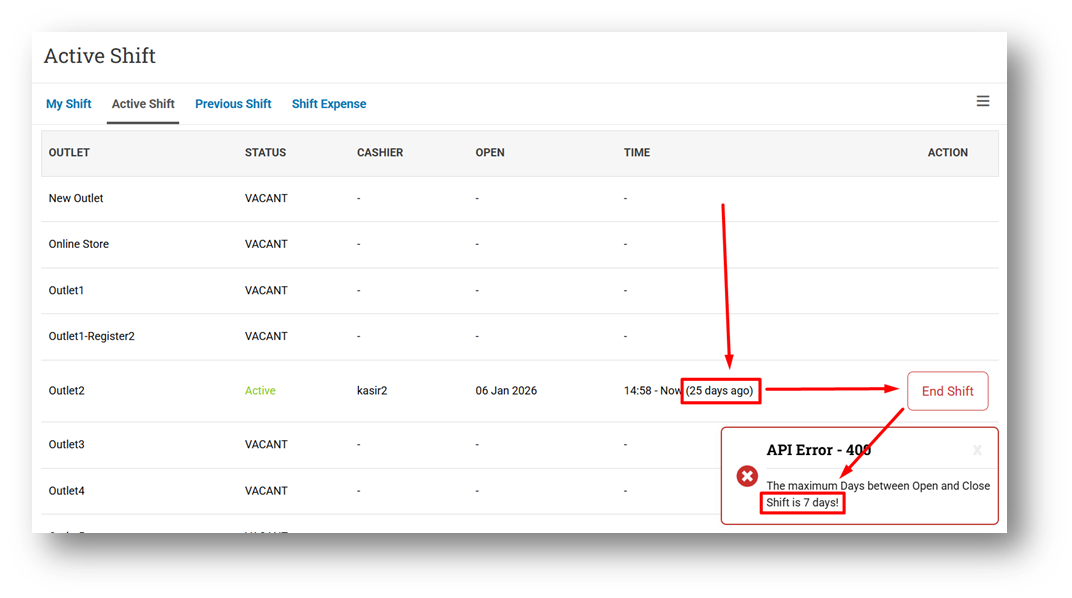Viewport: 1072px width, 598px height.
Task: Click the Active Shift page heading
Action: click(x=100, y=55)
